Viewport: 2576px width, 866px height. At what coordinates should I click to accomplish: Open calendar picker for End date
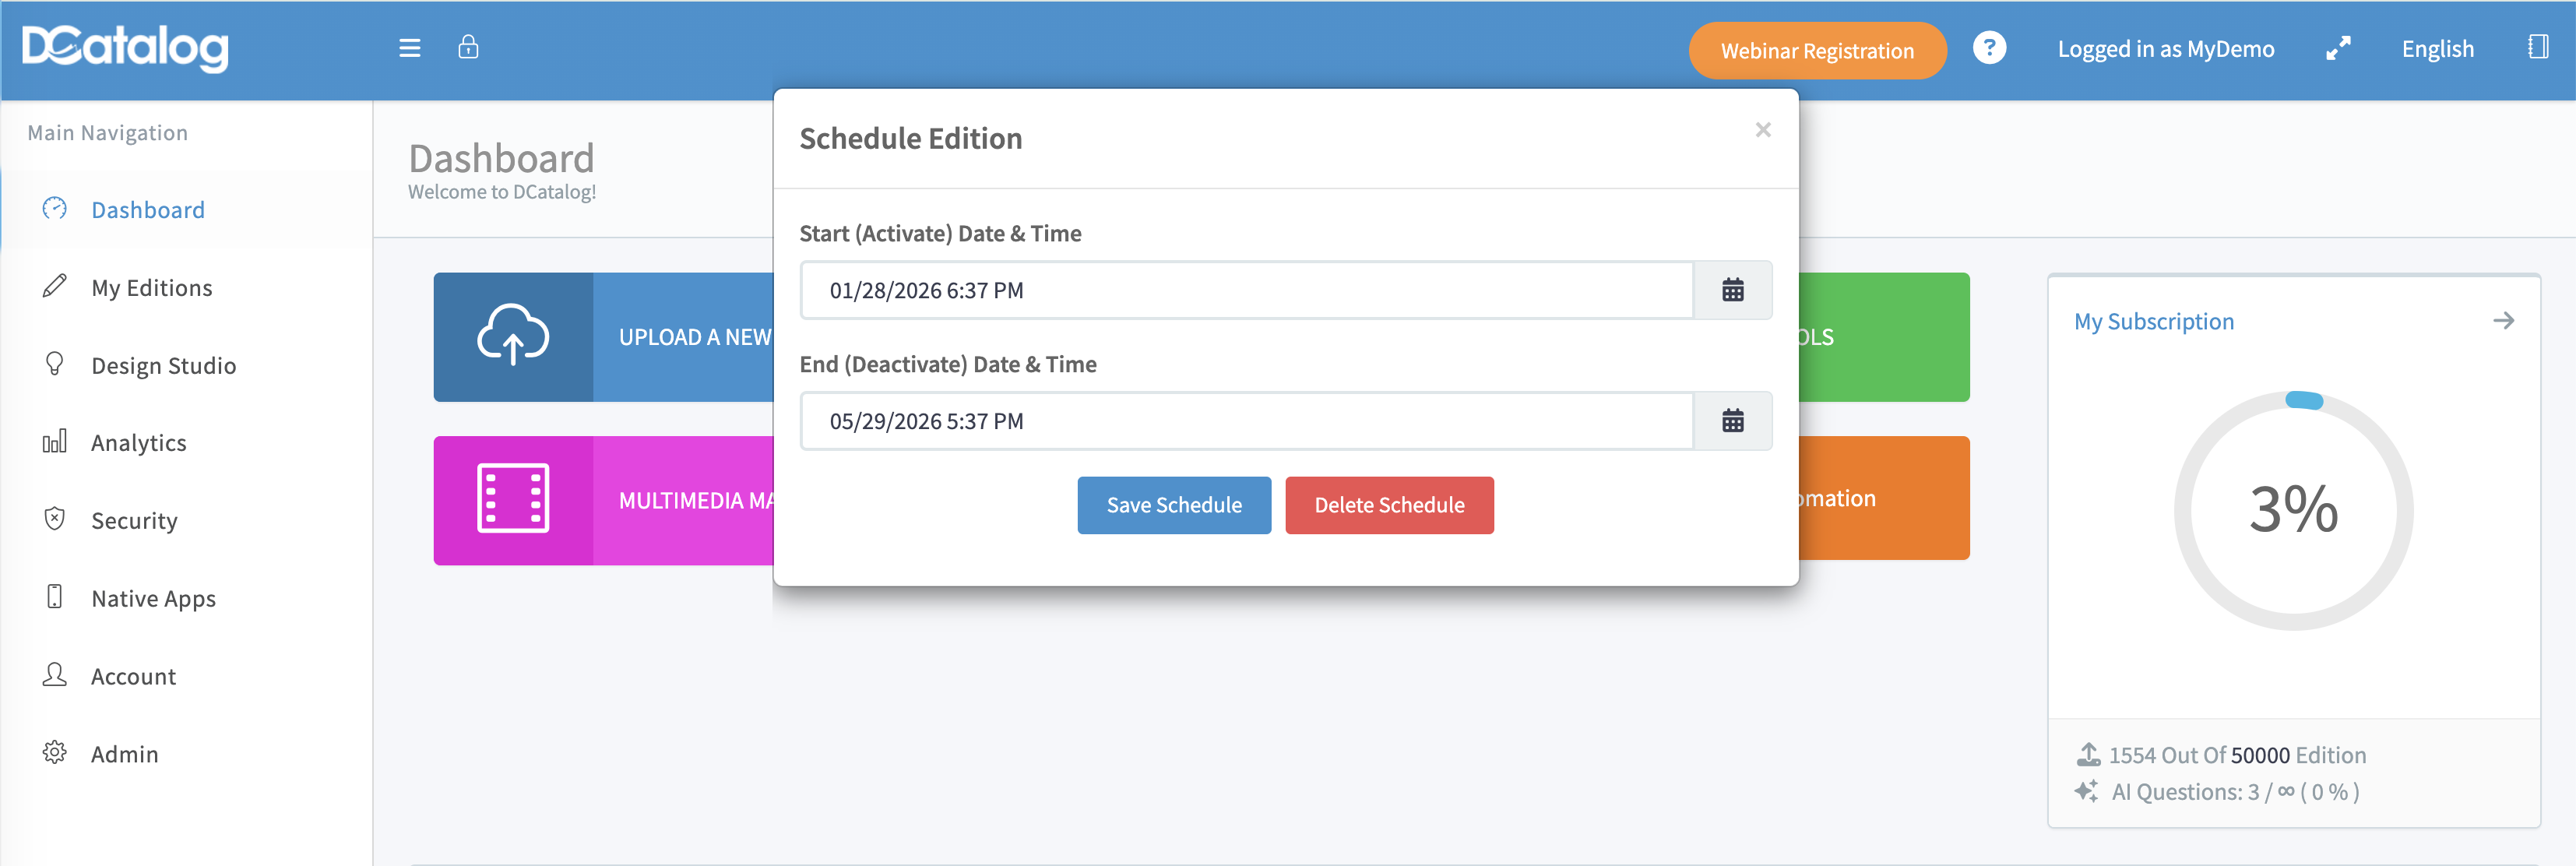1732,421
